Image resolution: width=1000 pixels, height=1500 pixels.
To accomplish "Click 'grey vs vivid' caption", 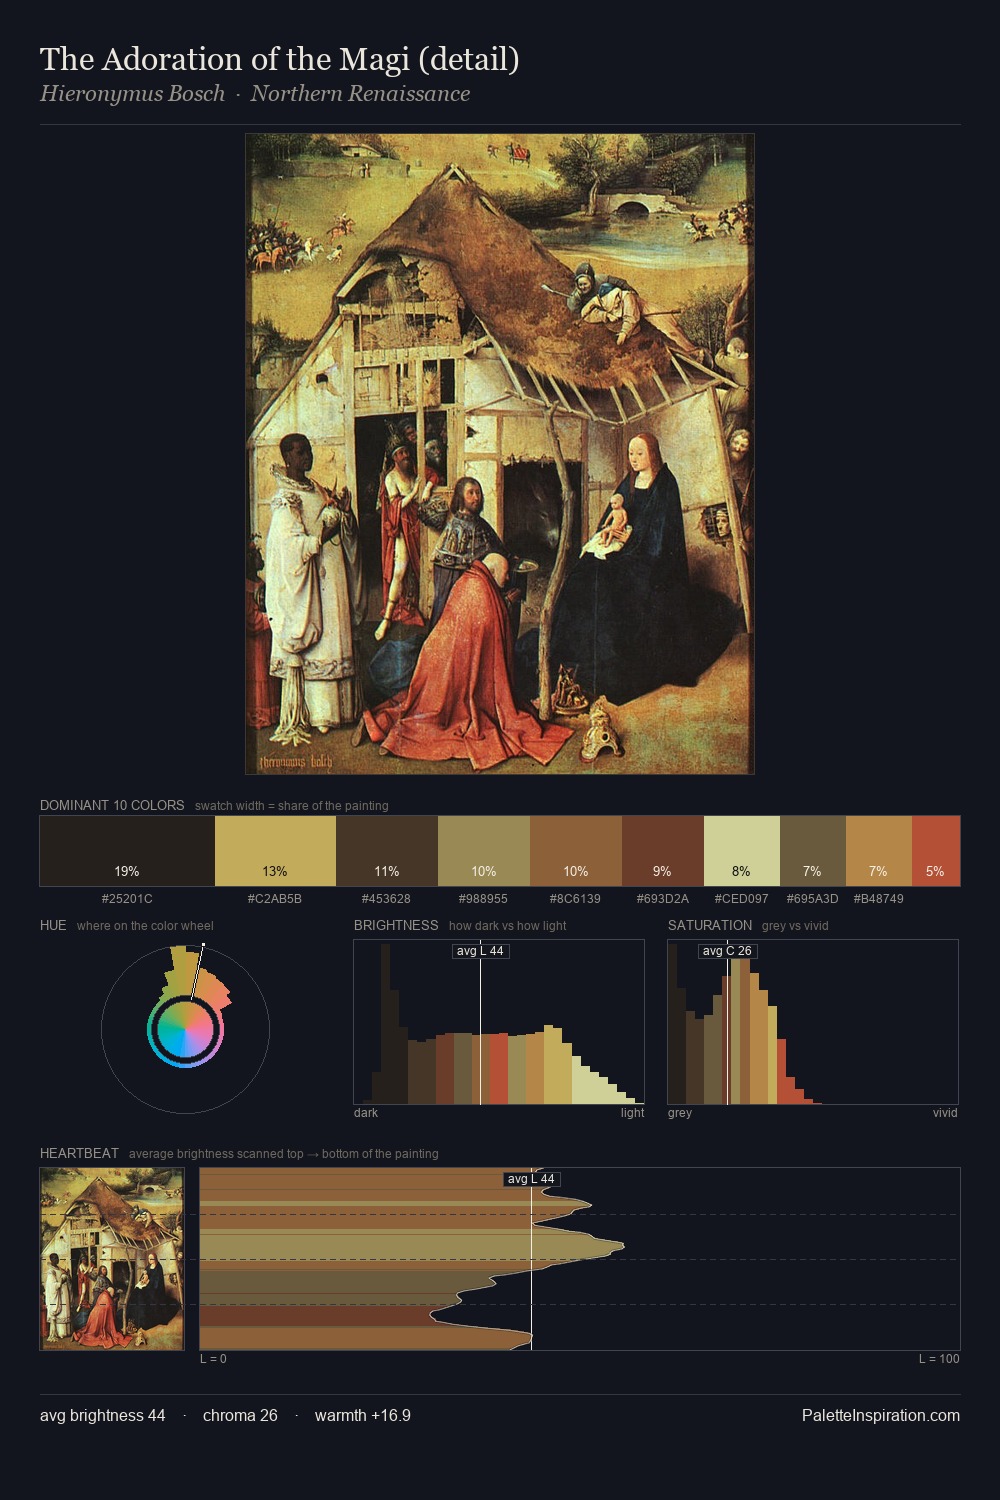I will point(795,926).
